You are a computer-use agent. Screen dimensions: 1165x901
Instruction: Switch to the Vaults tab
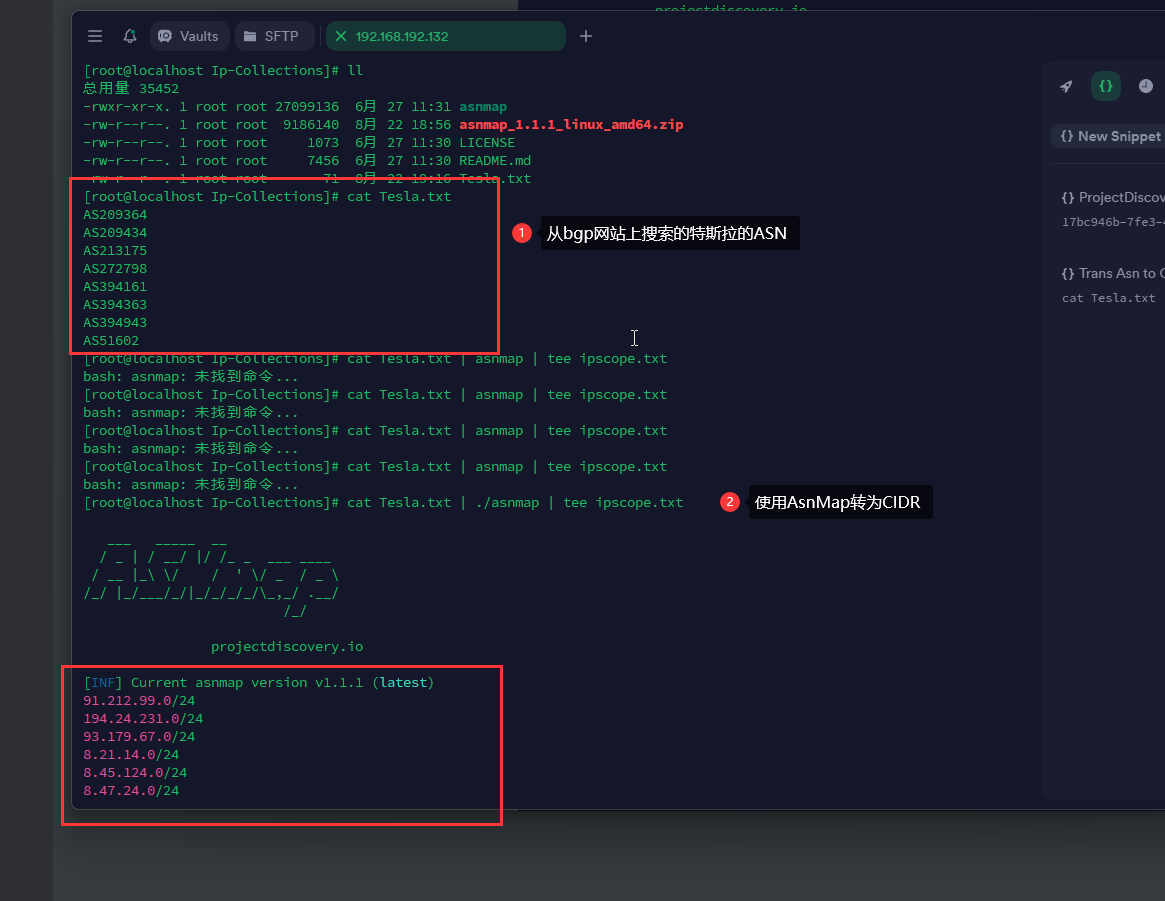189,36
